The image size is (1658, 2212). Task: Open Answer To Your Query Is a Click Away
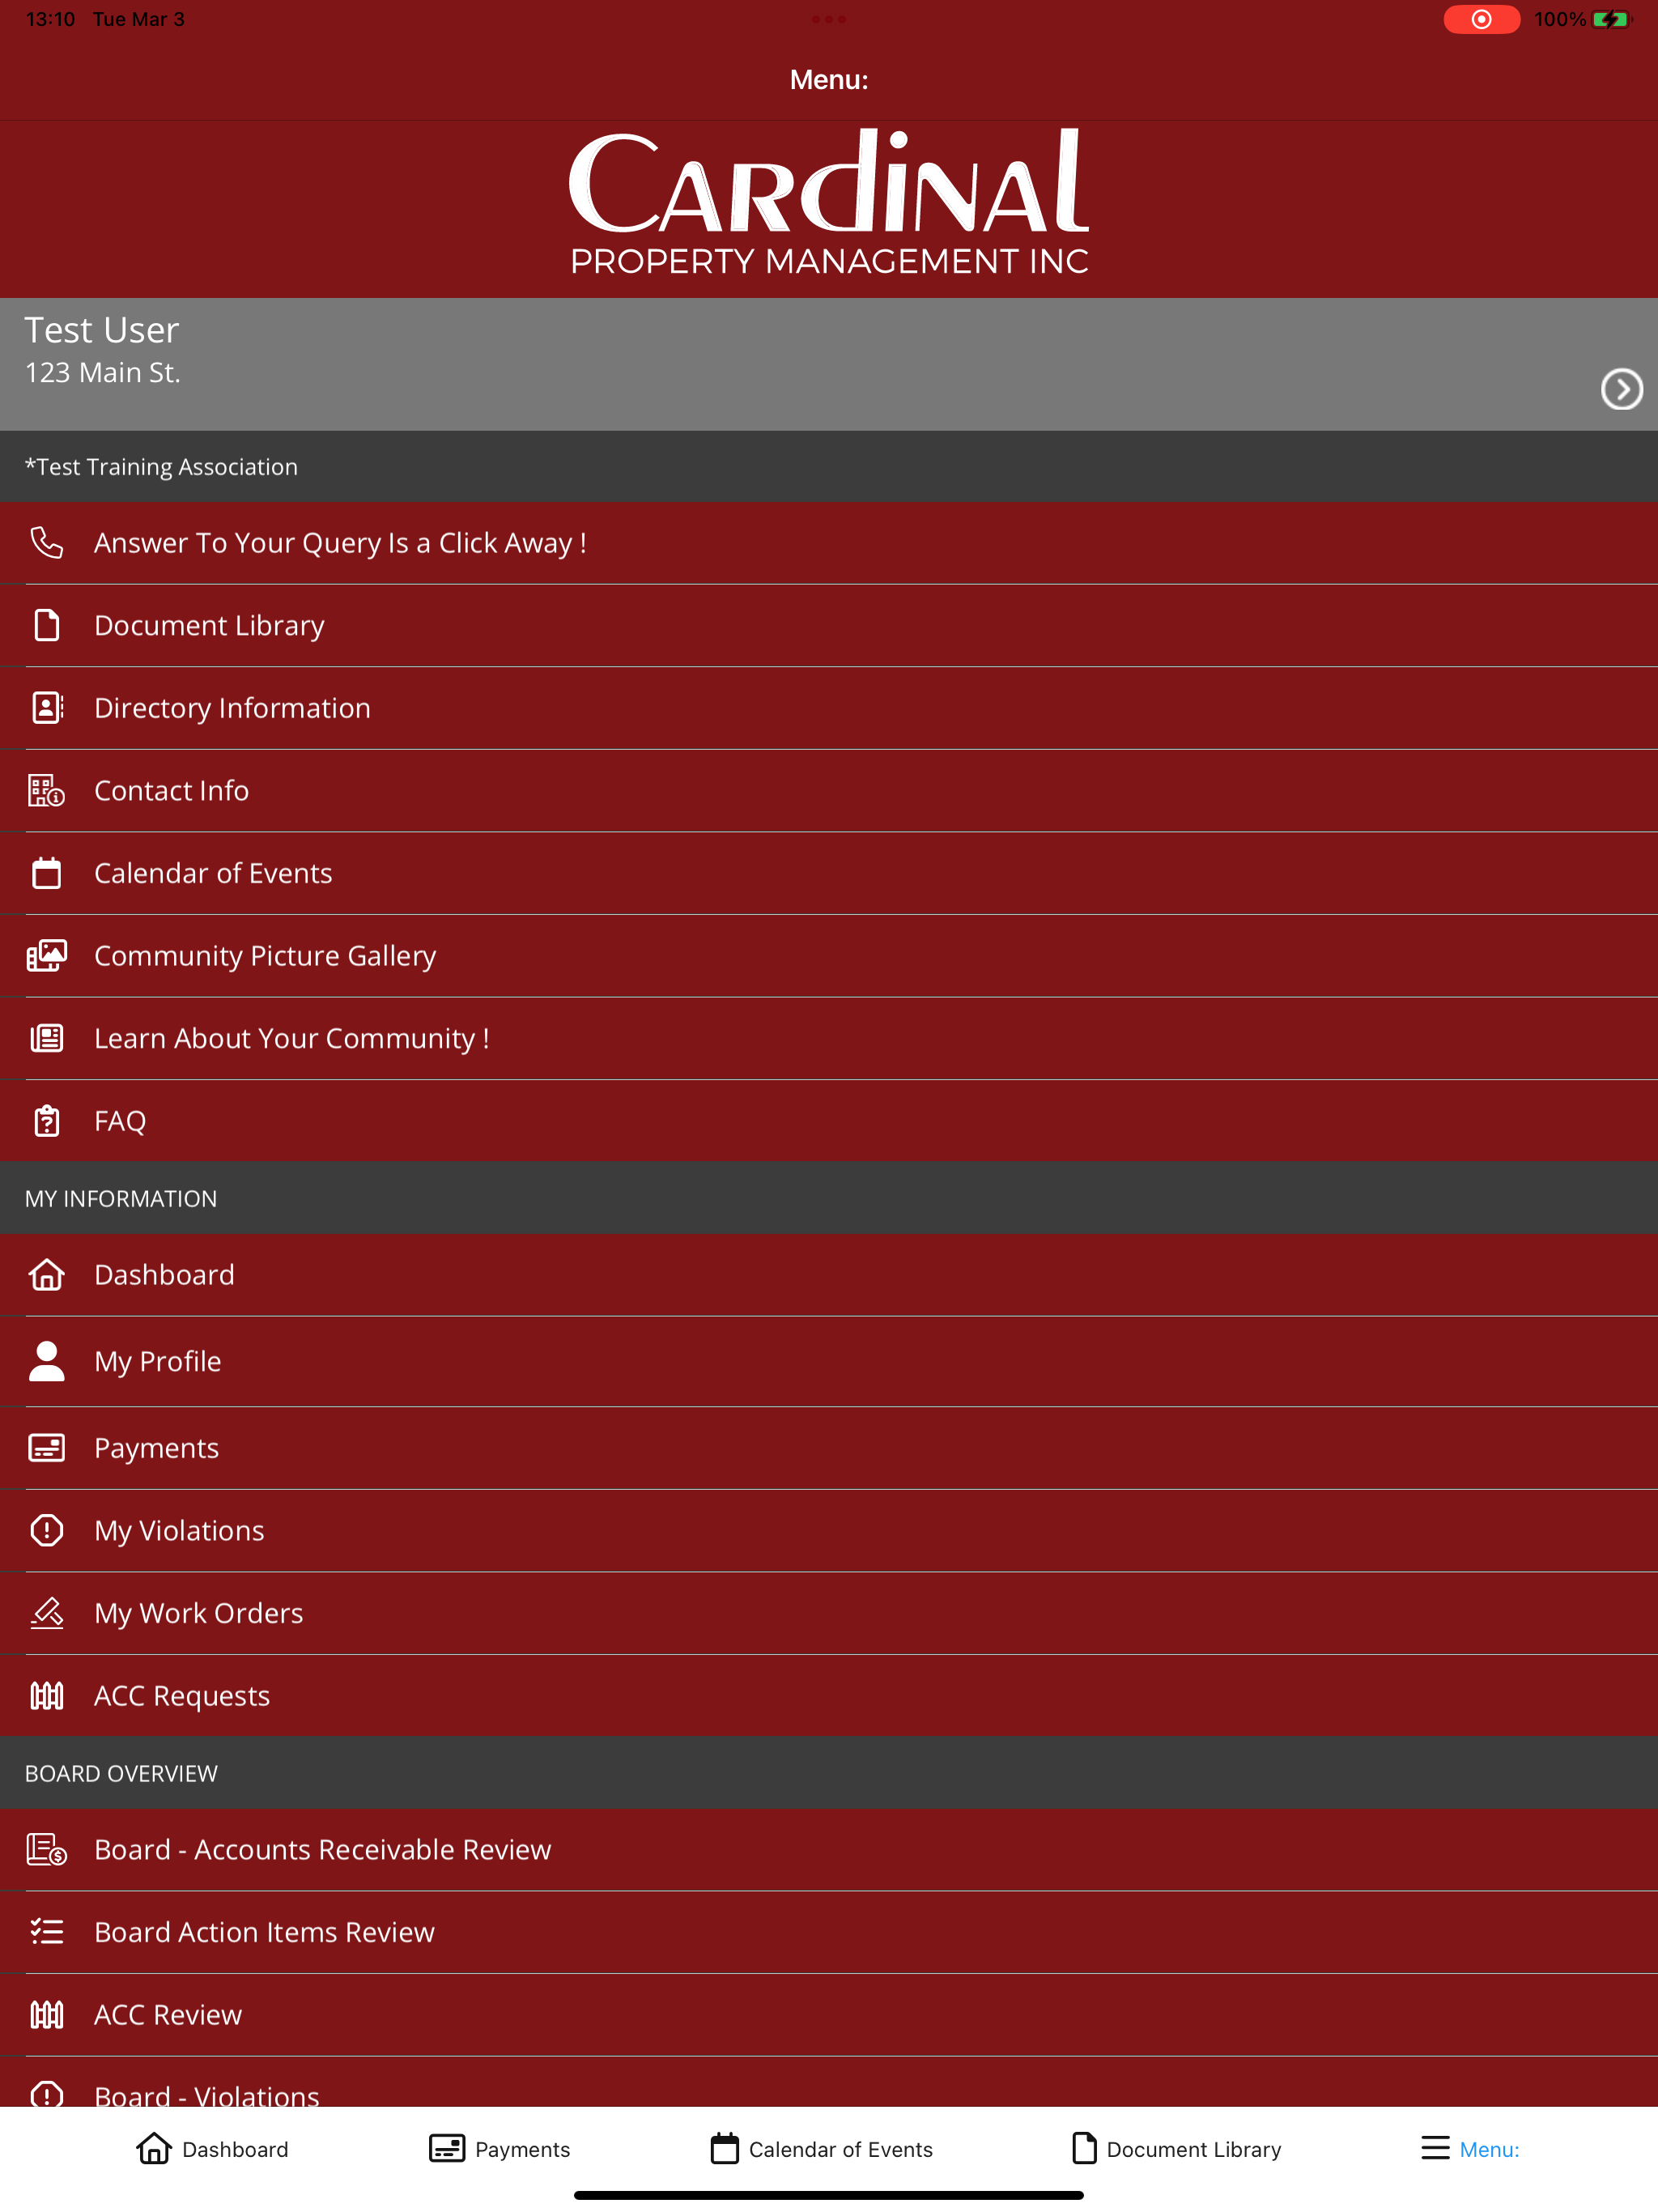(829, 543)
